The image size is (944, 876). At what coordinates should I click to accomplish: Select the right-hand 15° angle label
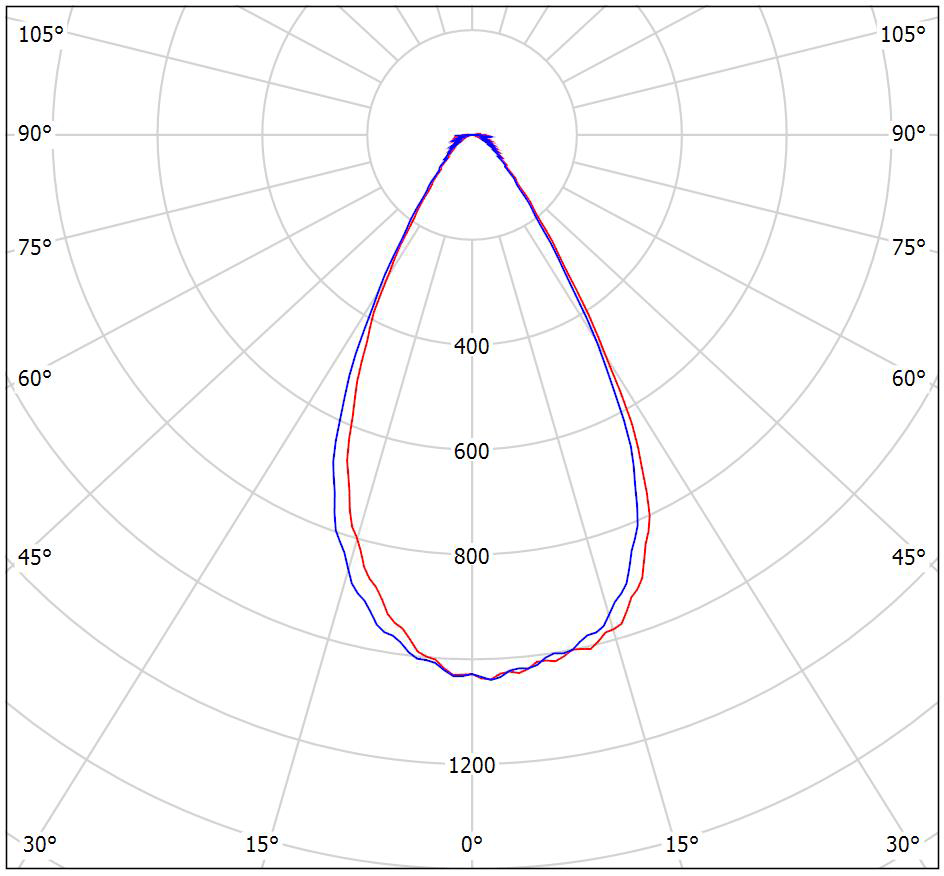pos(682,844)
